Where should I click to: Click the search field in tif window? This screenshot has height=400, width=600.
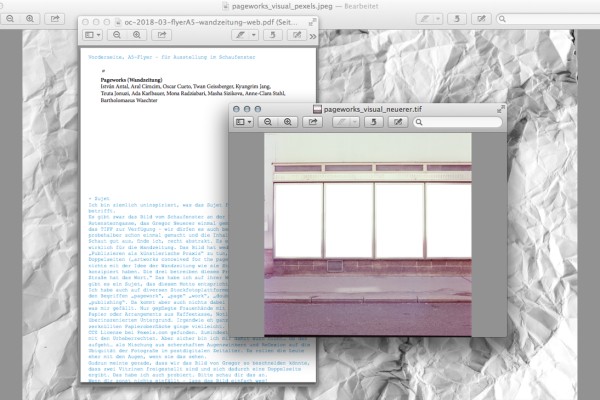[461, 122]
